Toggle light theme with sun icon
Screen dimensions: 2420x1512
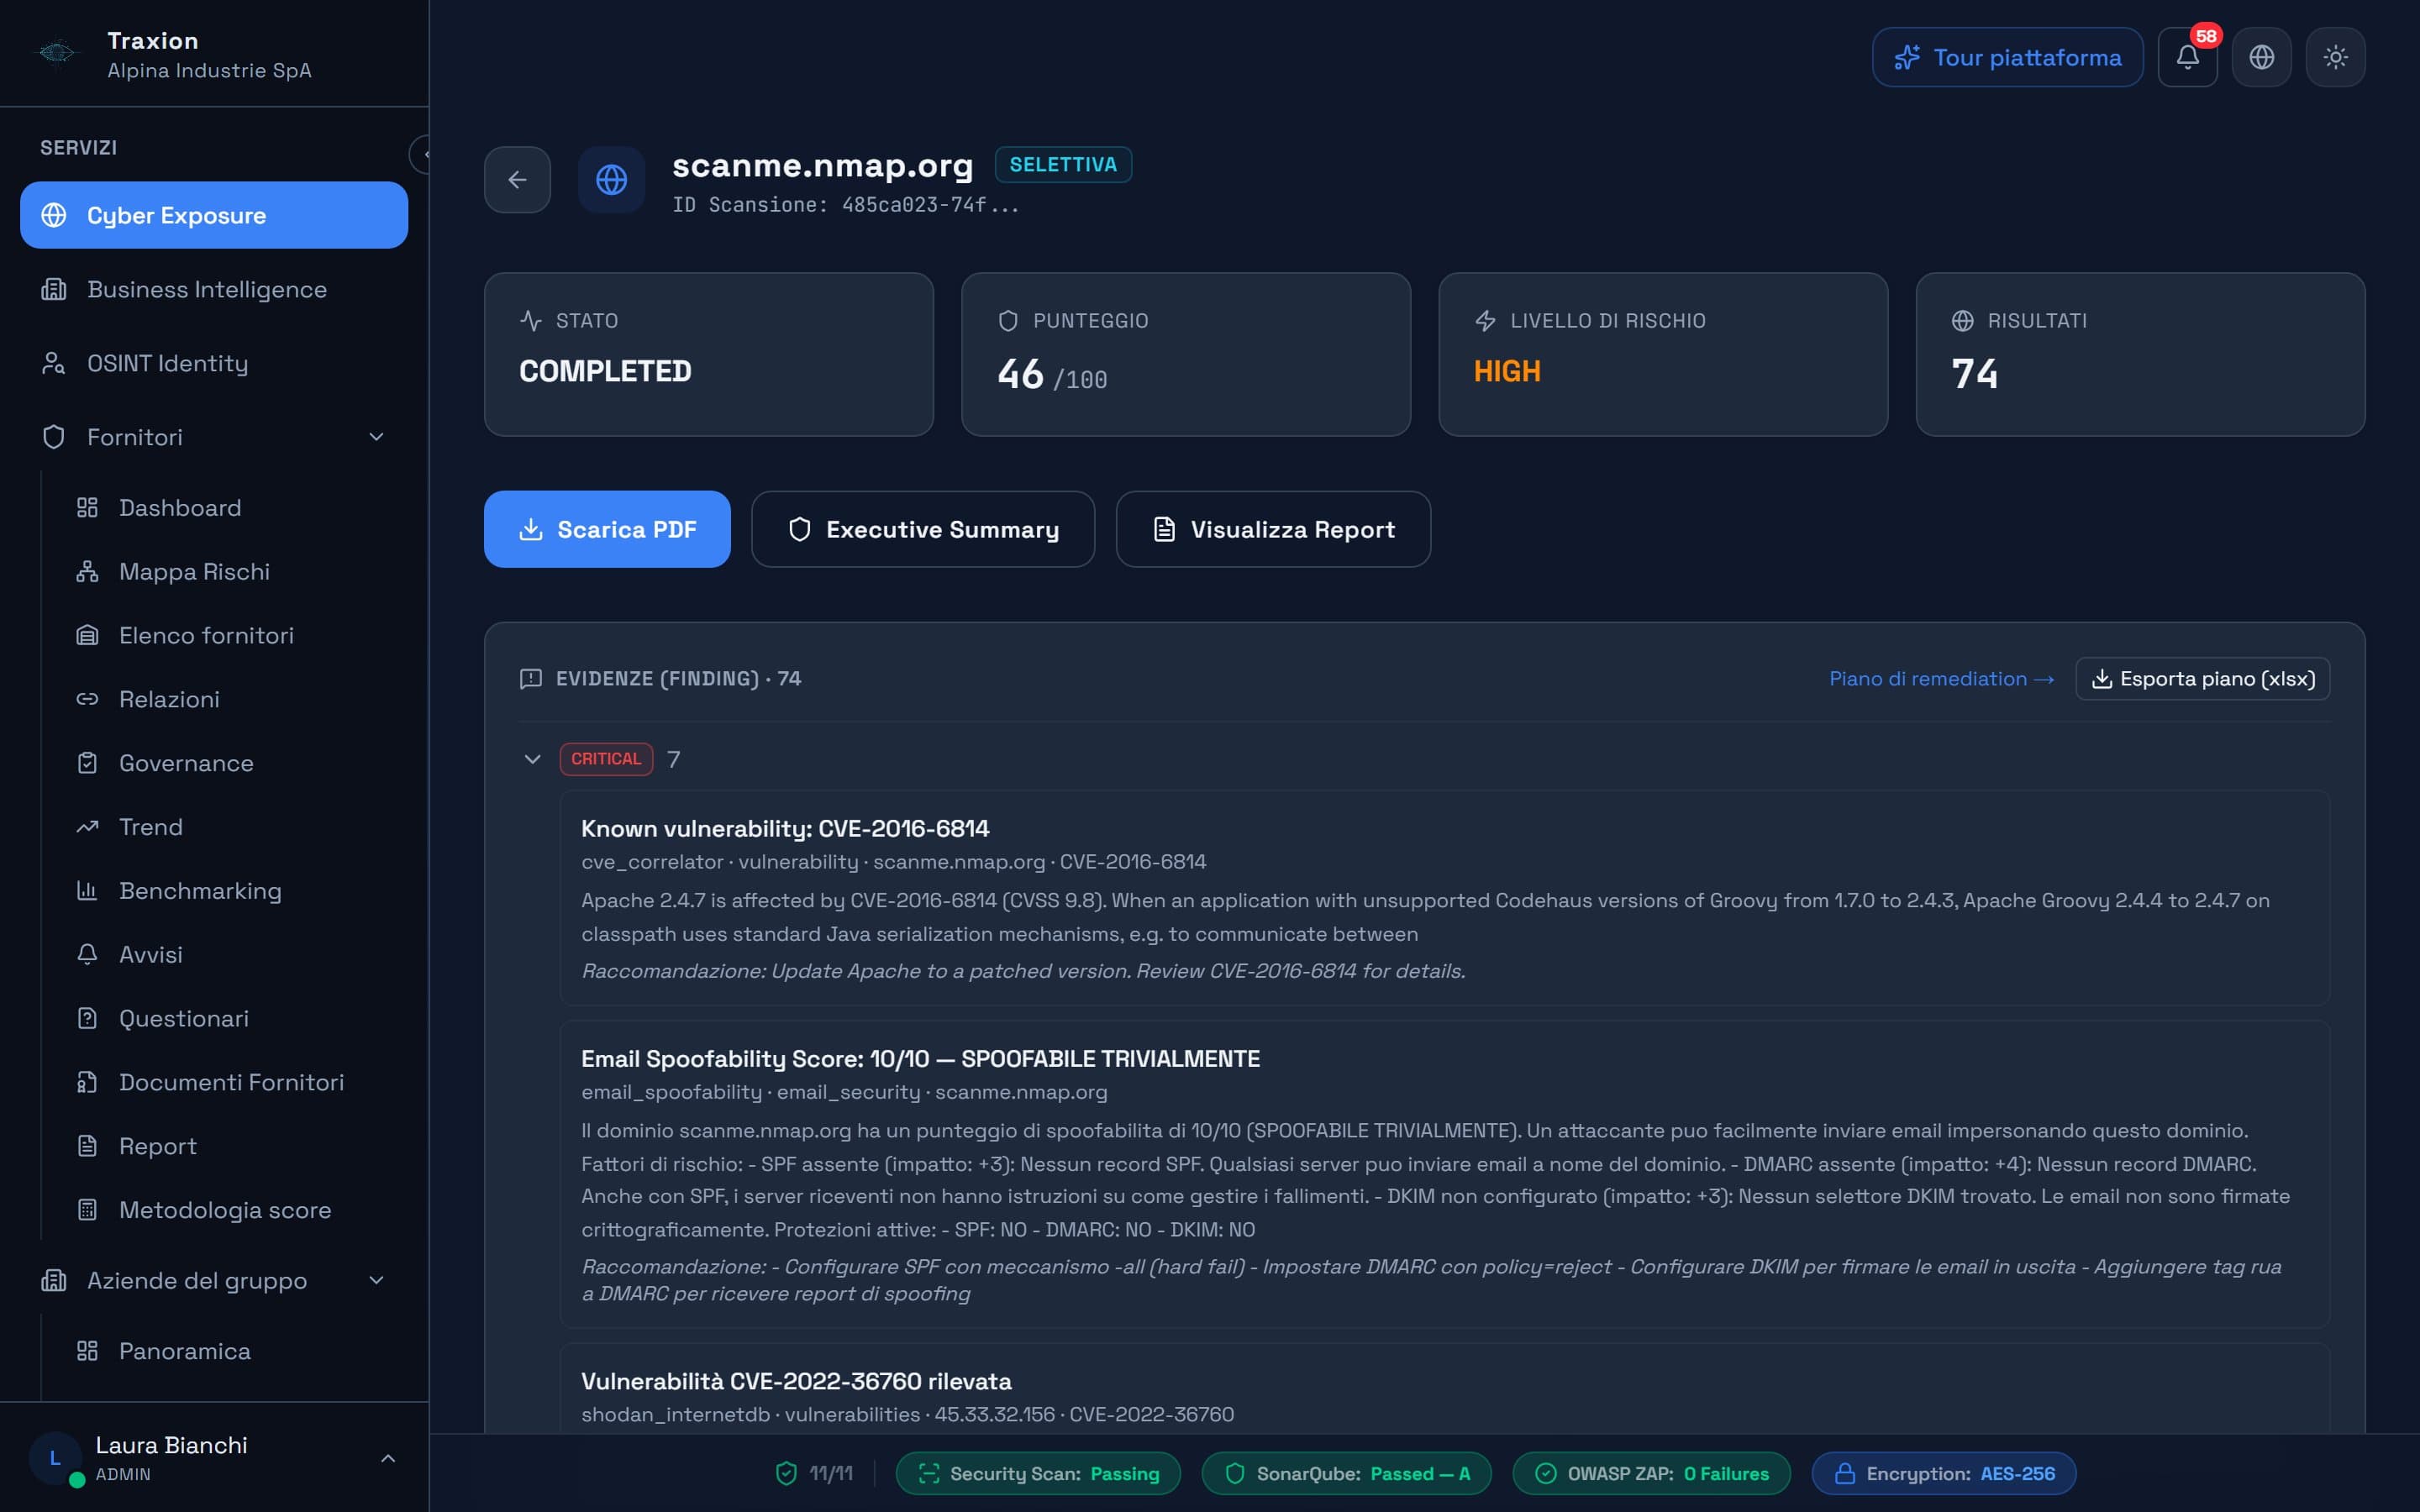tap(2335, 57)
